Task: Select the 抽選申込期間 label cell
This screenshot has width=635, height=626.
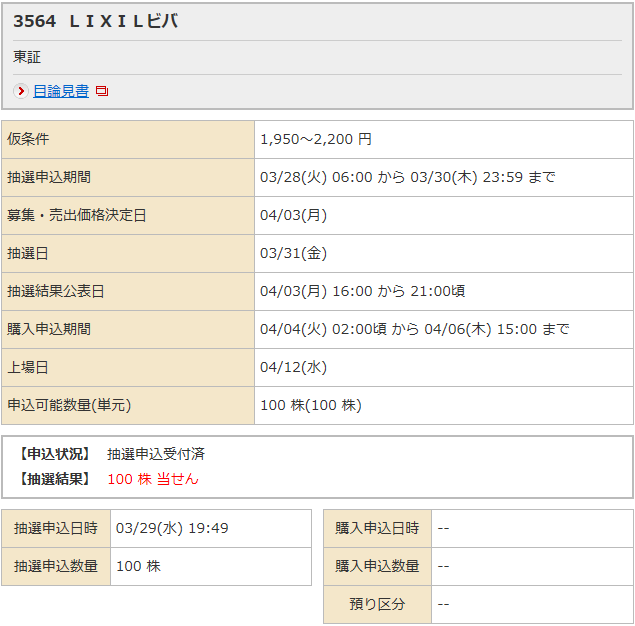Action: click(x=128, y=177)
